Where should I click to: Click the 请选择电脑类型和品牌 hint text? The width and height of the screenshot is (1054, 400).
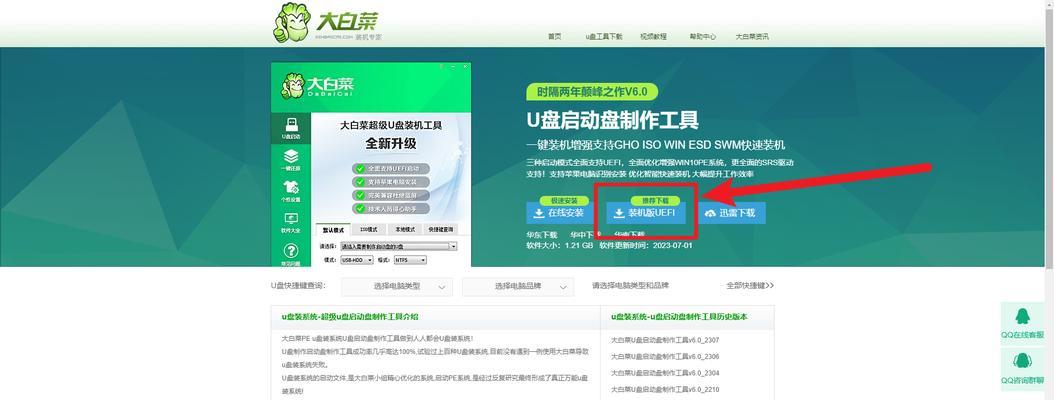tap(631, 286)
